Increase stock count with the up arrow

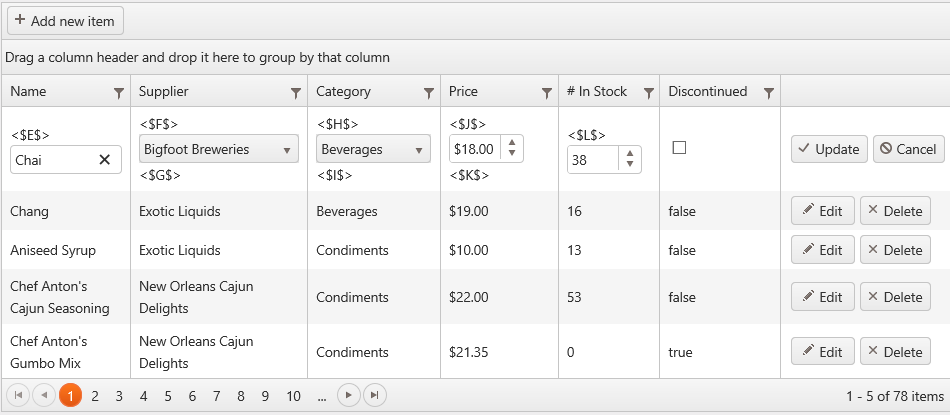tap(630, 155)
